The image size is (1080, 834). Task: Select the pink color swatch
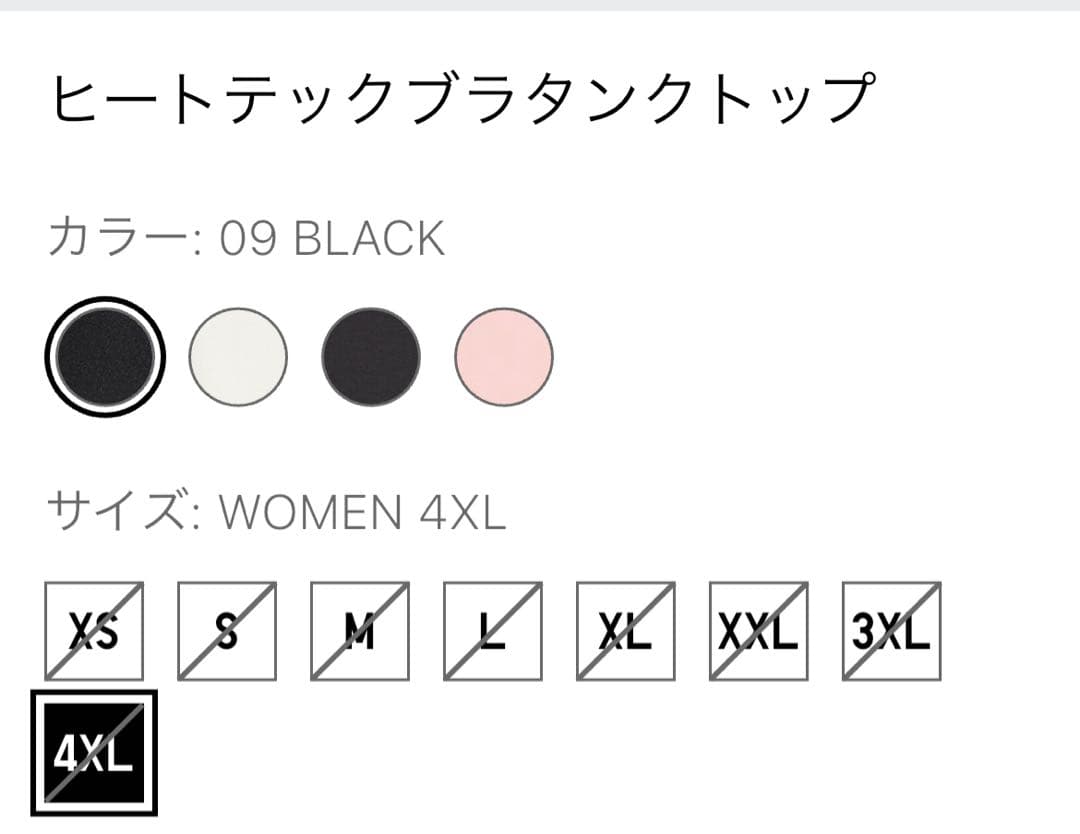[x=504, y=356]
